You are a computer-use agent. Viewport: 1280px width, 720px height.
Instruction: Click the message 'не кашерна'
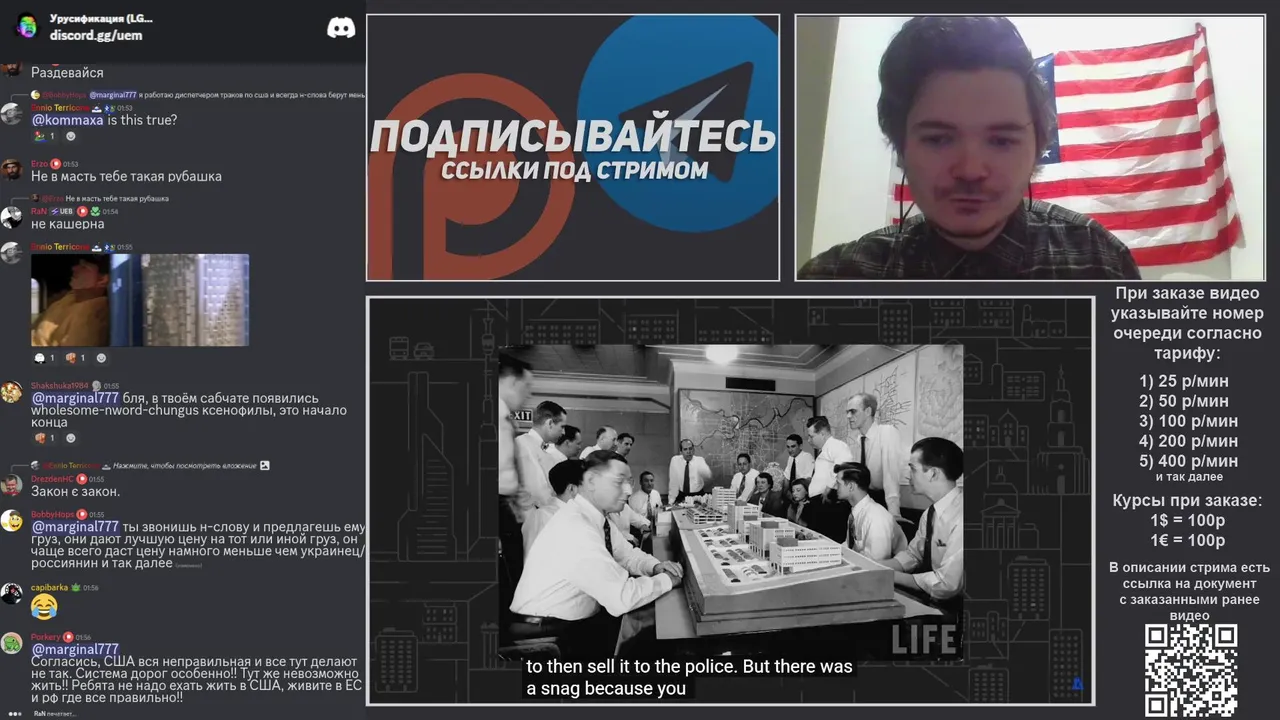coord(67,224)
